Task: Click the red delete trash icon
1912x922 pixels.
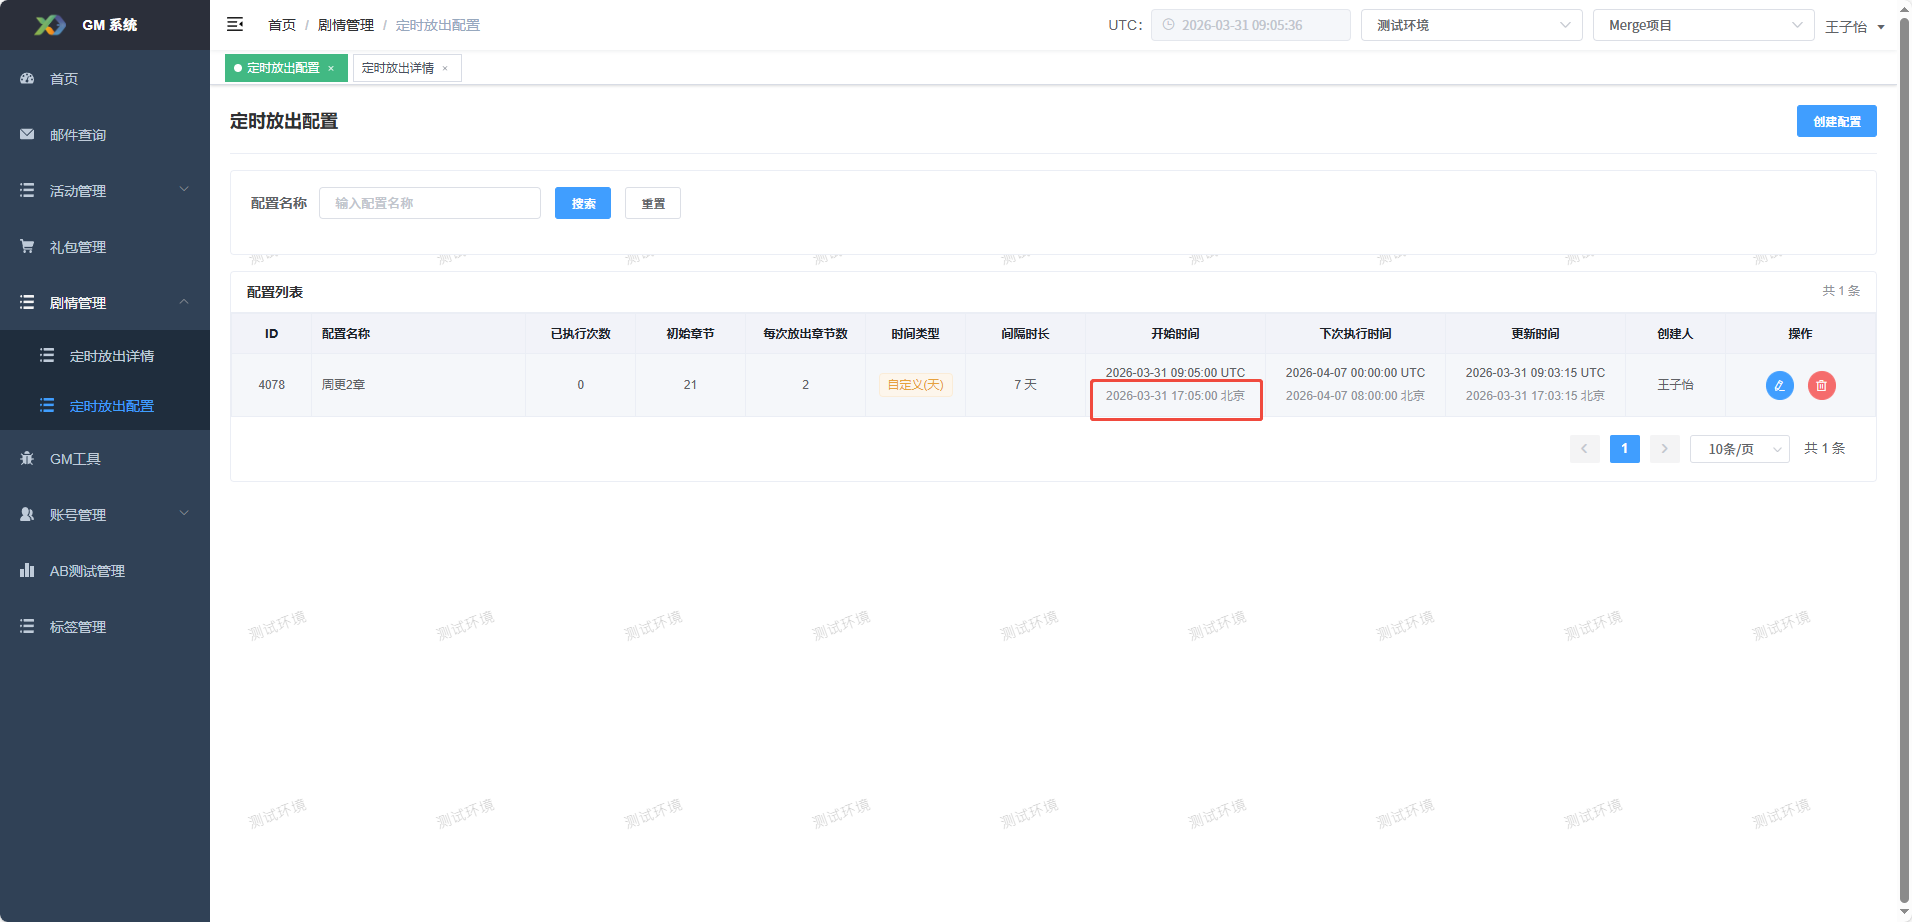Action: tap(1821, 385)
